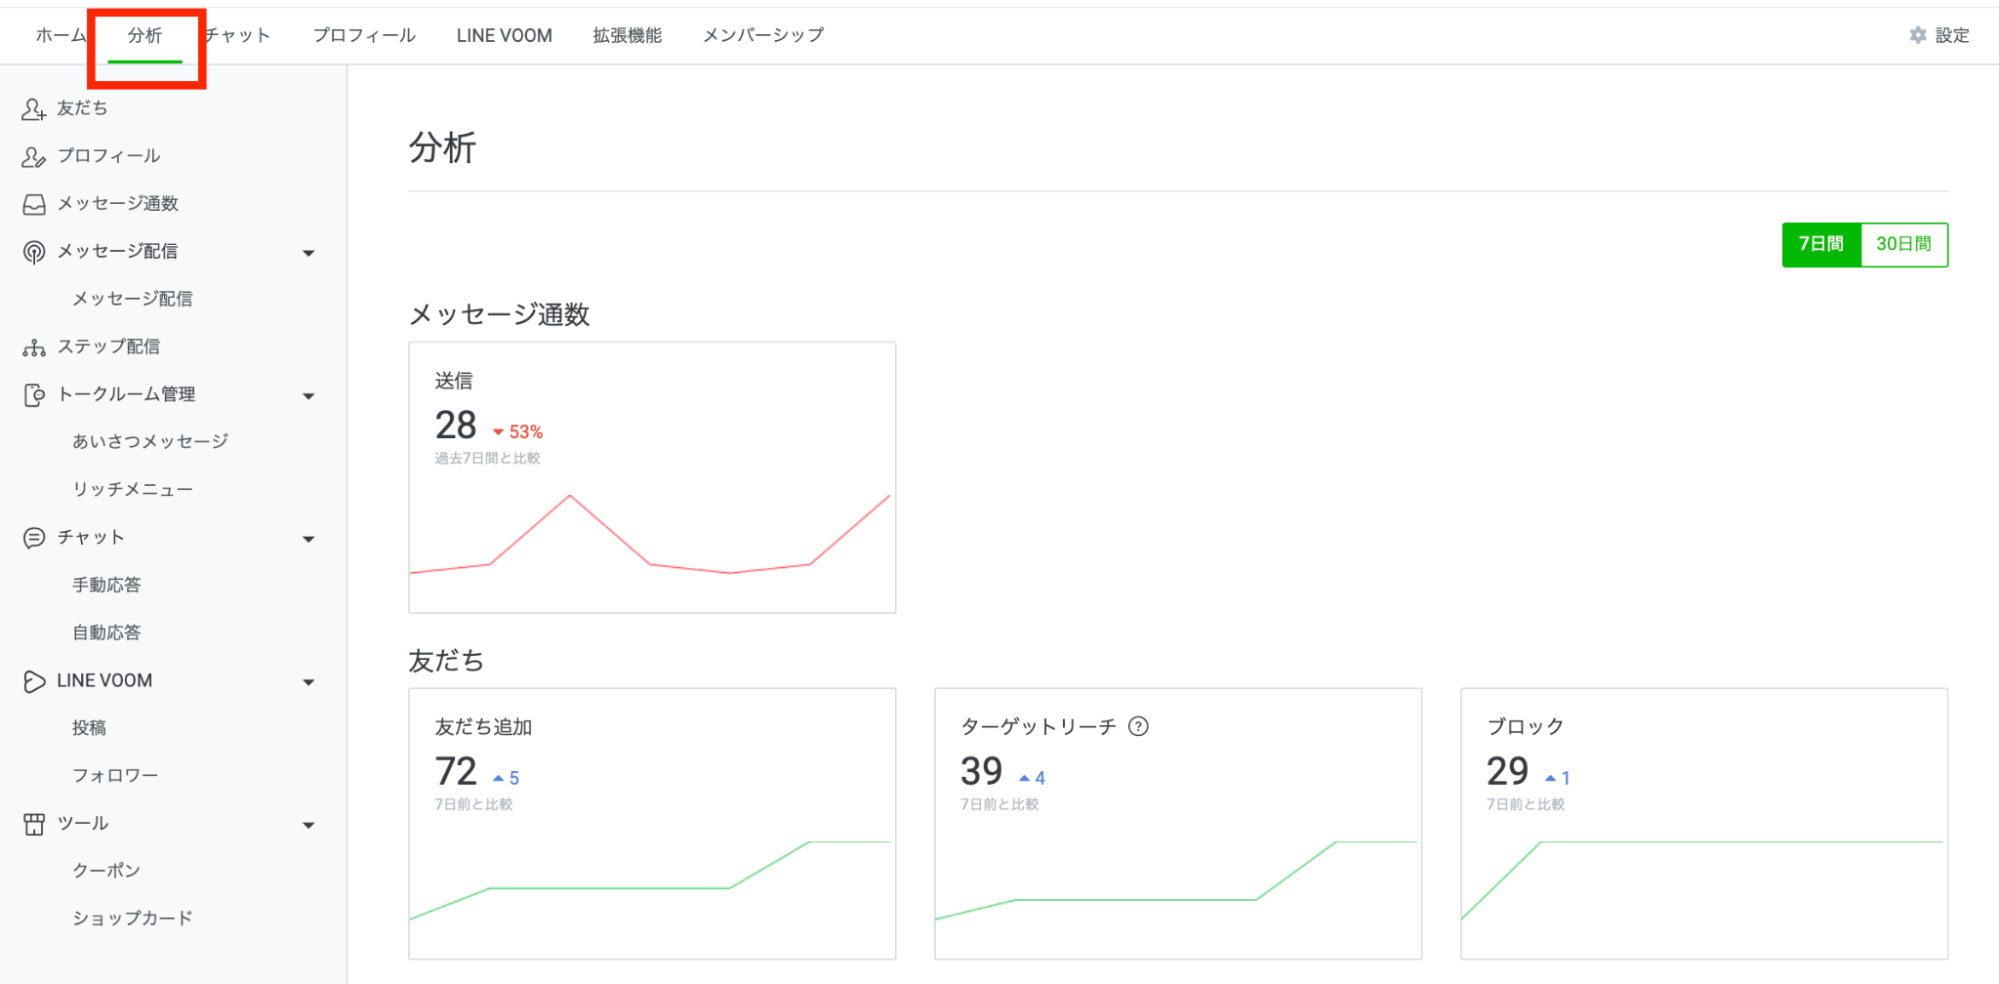Click the 友だち sidebar icon
This screenshot has width=1999, height=984.
click(34, 109)
